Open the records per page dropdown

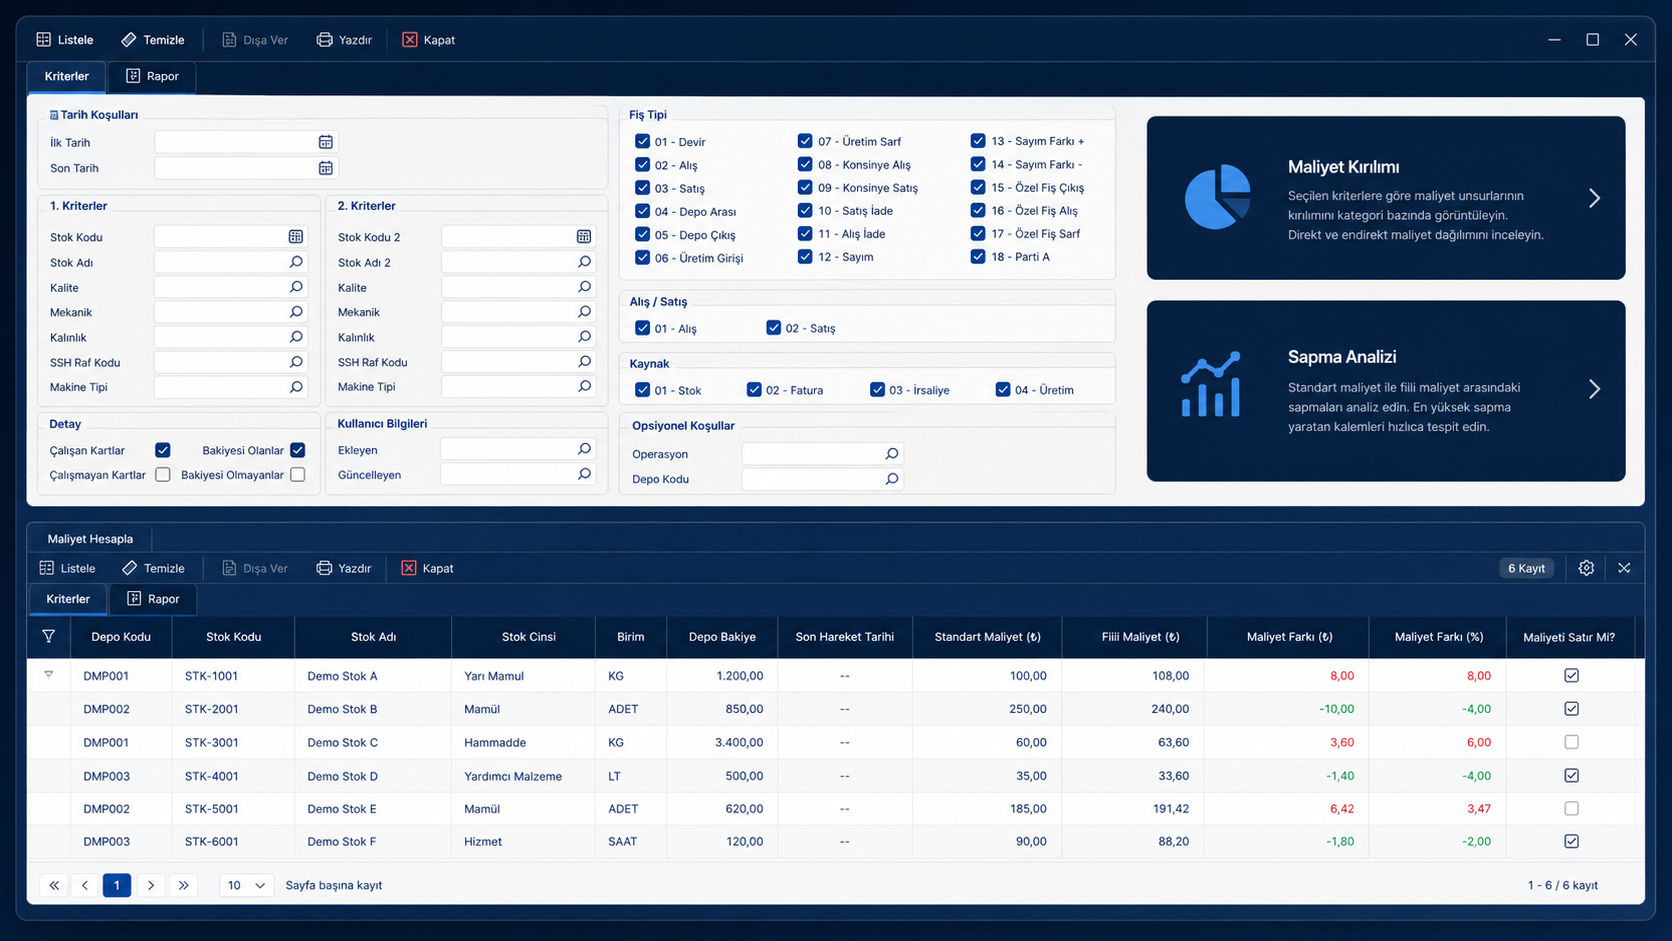pyautogui.click(x=246, y=885)
